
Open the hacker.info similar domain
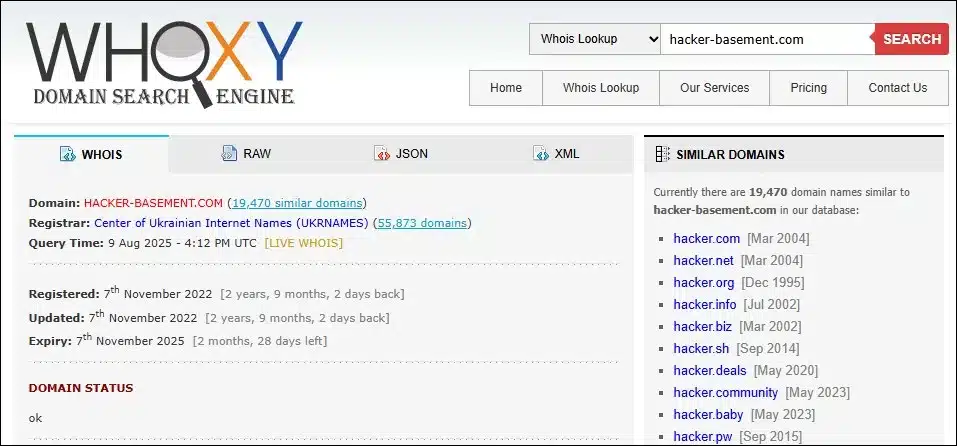point(705,304)
